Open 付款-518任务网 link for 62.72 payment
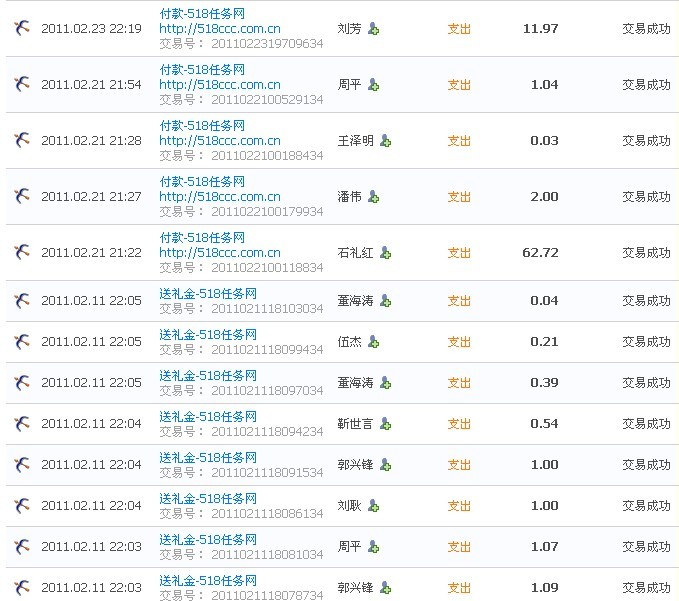 pyautogui.click(x=202, y=238)
